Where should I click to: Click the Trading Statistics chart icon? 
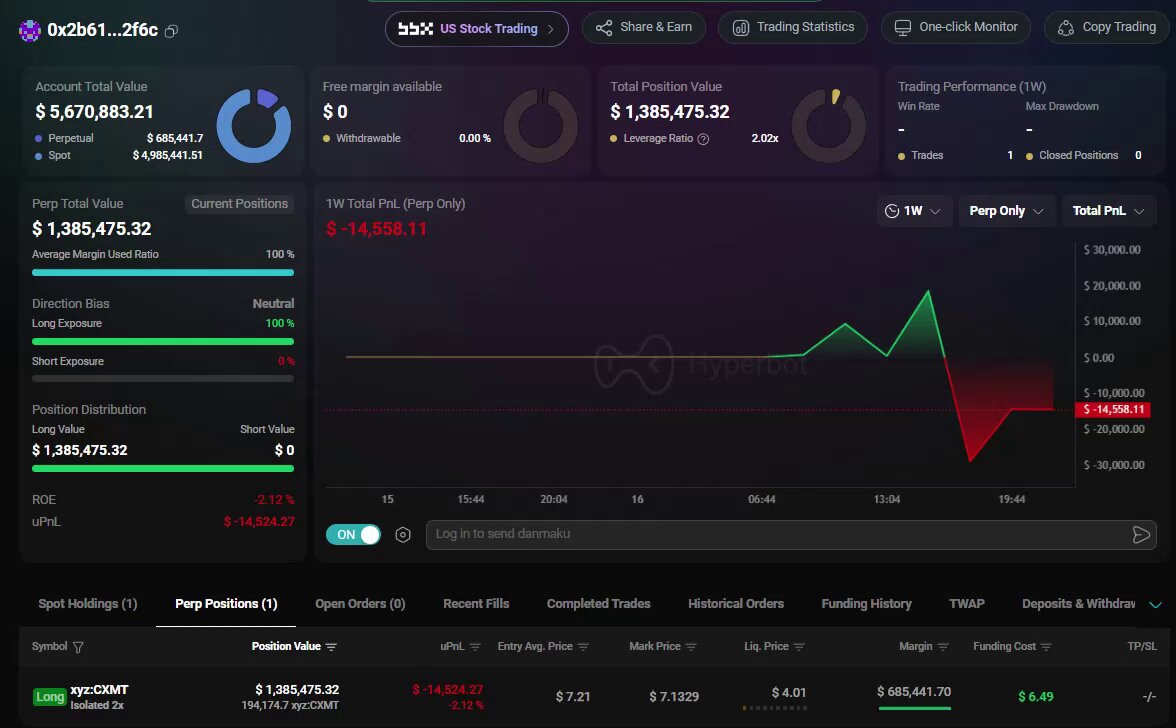740,28
